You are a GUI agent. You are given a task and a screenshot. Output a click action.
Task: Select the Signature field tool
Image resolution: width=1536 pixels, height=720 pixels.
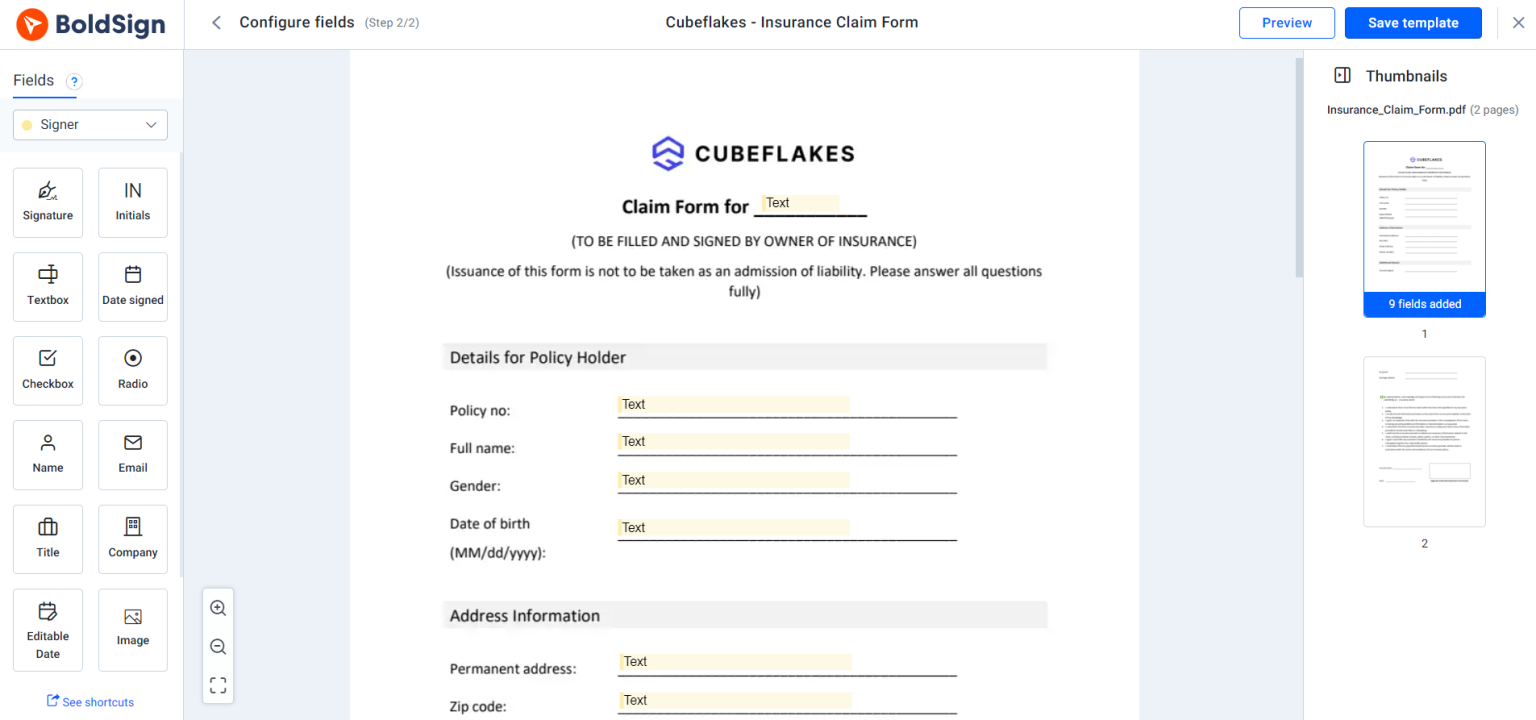47,202
